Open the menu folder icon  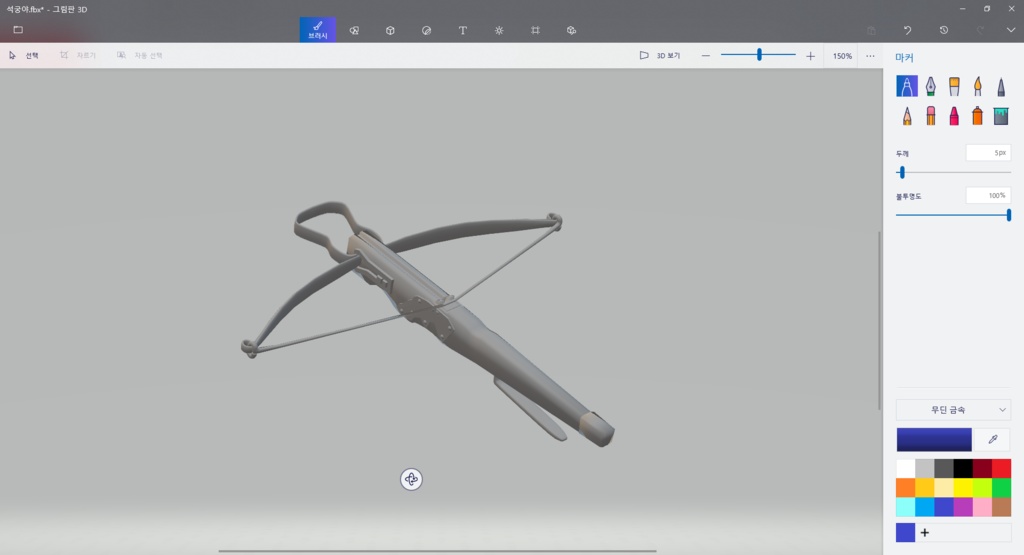click(18, 29)
